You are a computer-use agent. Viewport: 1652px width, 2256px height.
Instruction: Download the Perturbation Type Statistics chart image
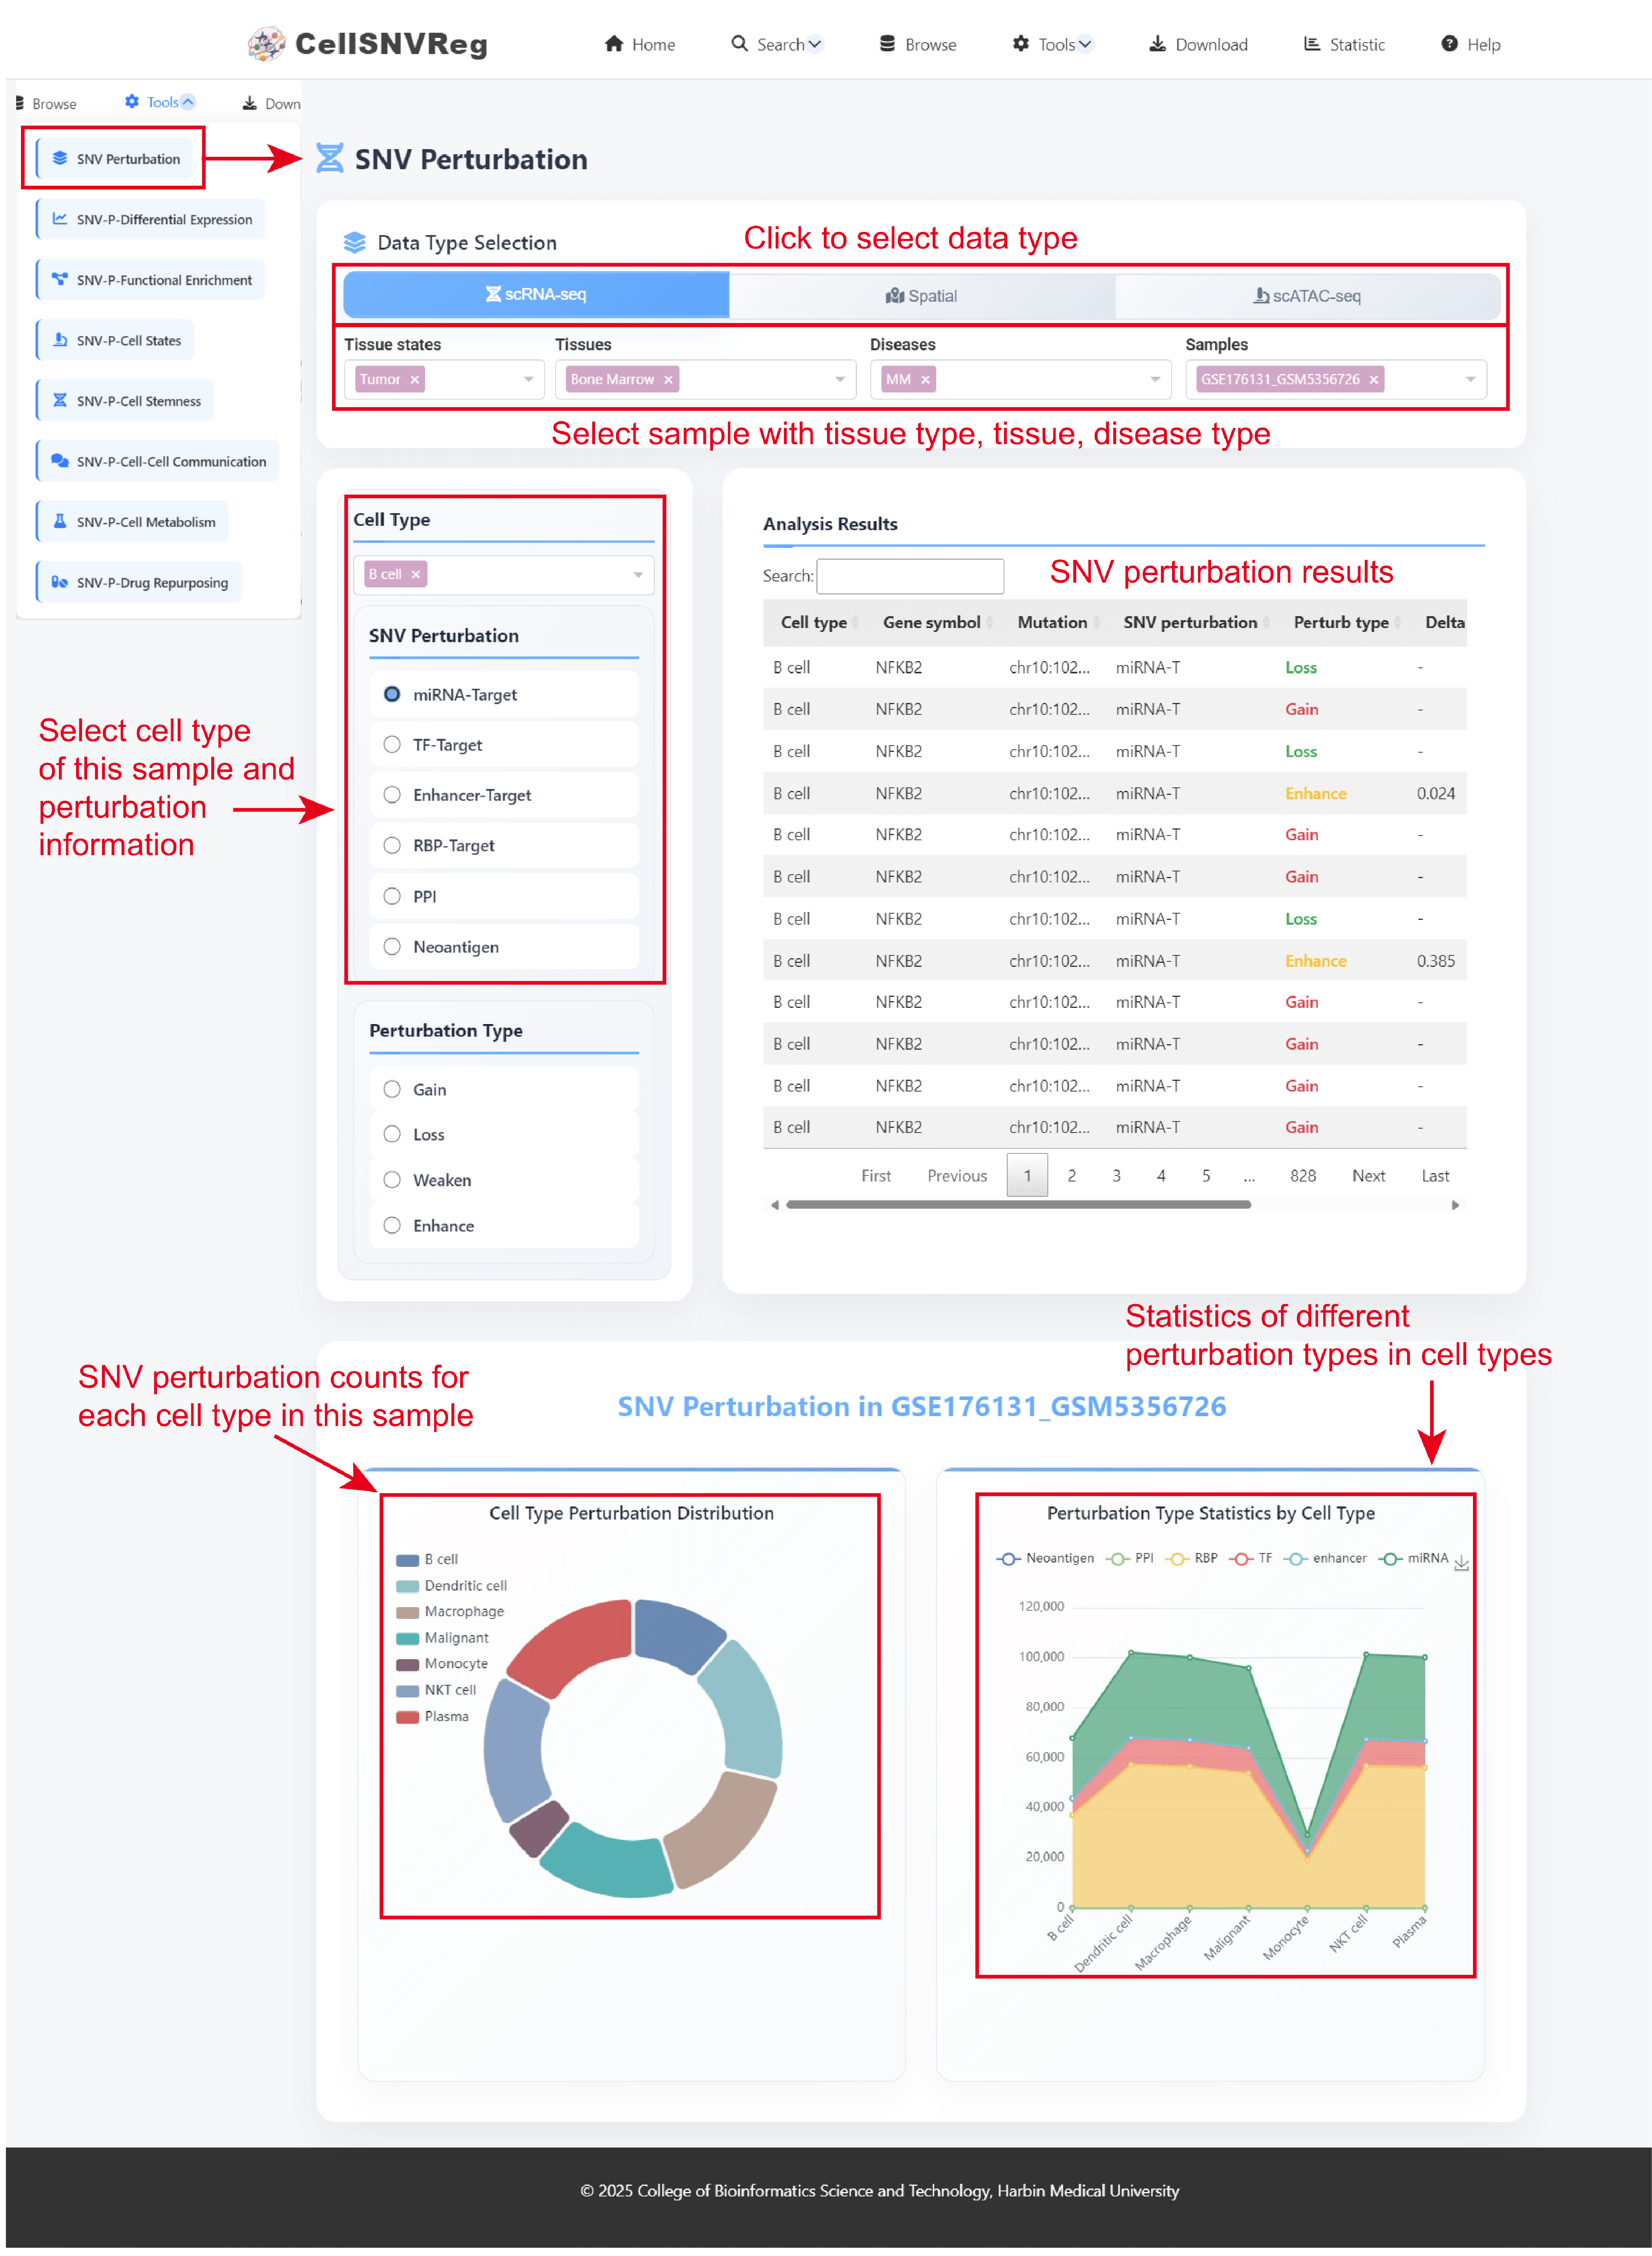1461,1563
